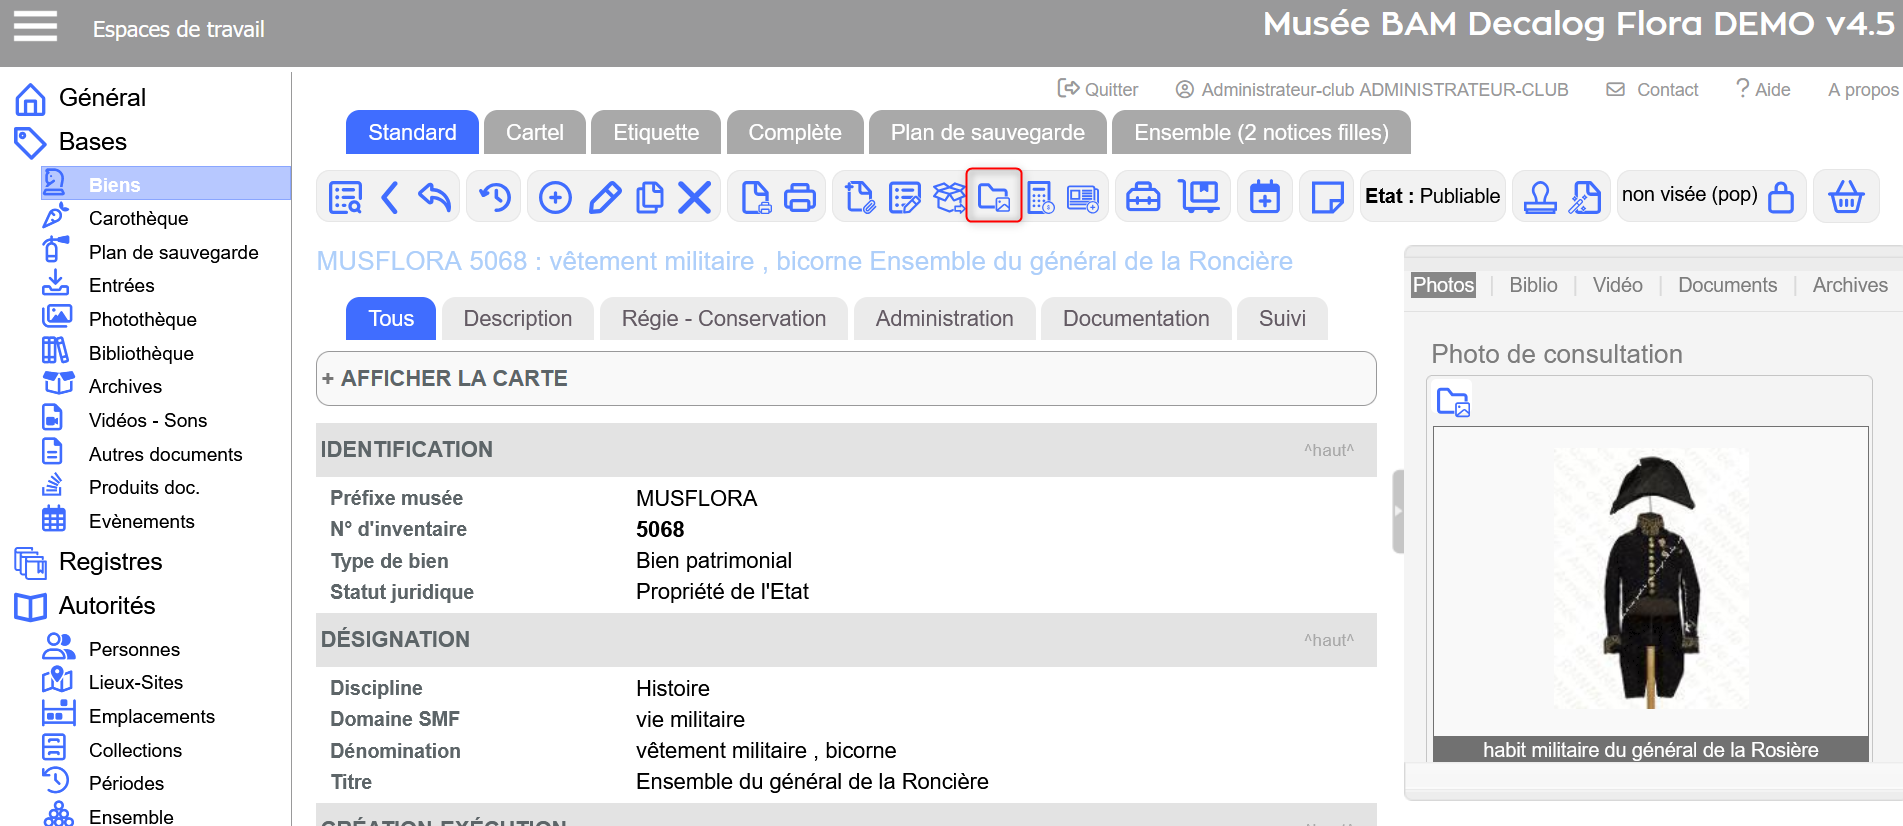This screenshot has height=826, width=1903.
Task: Toggle the padlock next to non visée
Action: [x=1781, y=197]
